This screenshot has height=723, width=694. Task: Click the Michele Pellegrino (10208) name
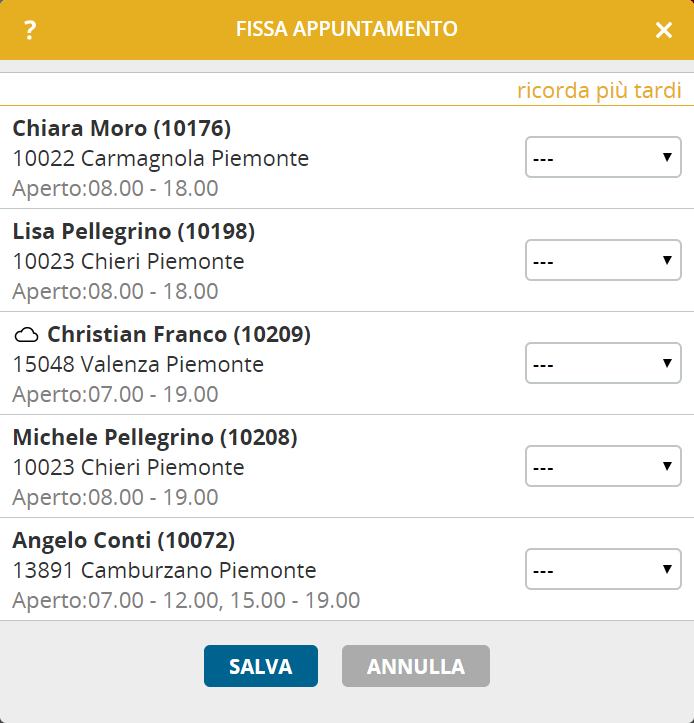155,437
